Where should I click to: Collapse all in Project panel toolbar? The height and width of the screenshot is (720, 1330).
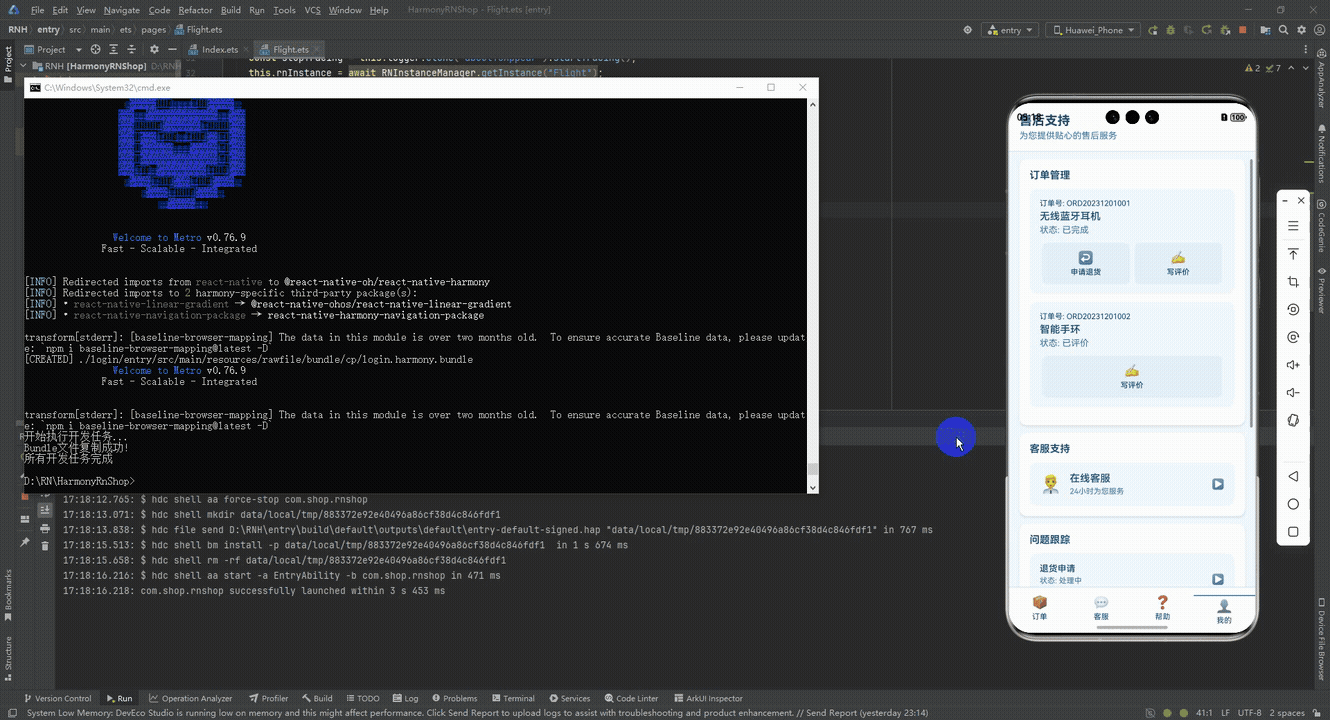pos(131,49)
